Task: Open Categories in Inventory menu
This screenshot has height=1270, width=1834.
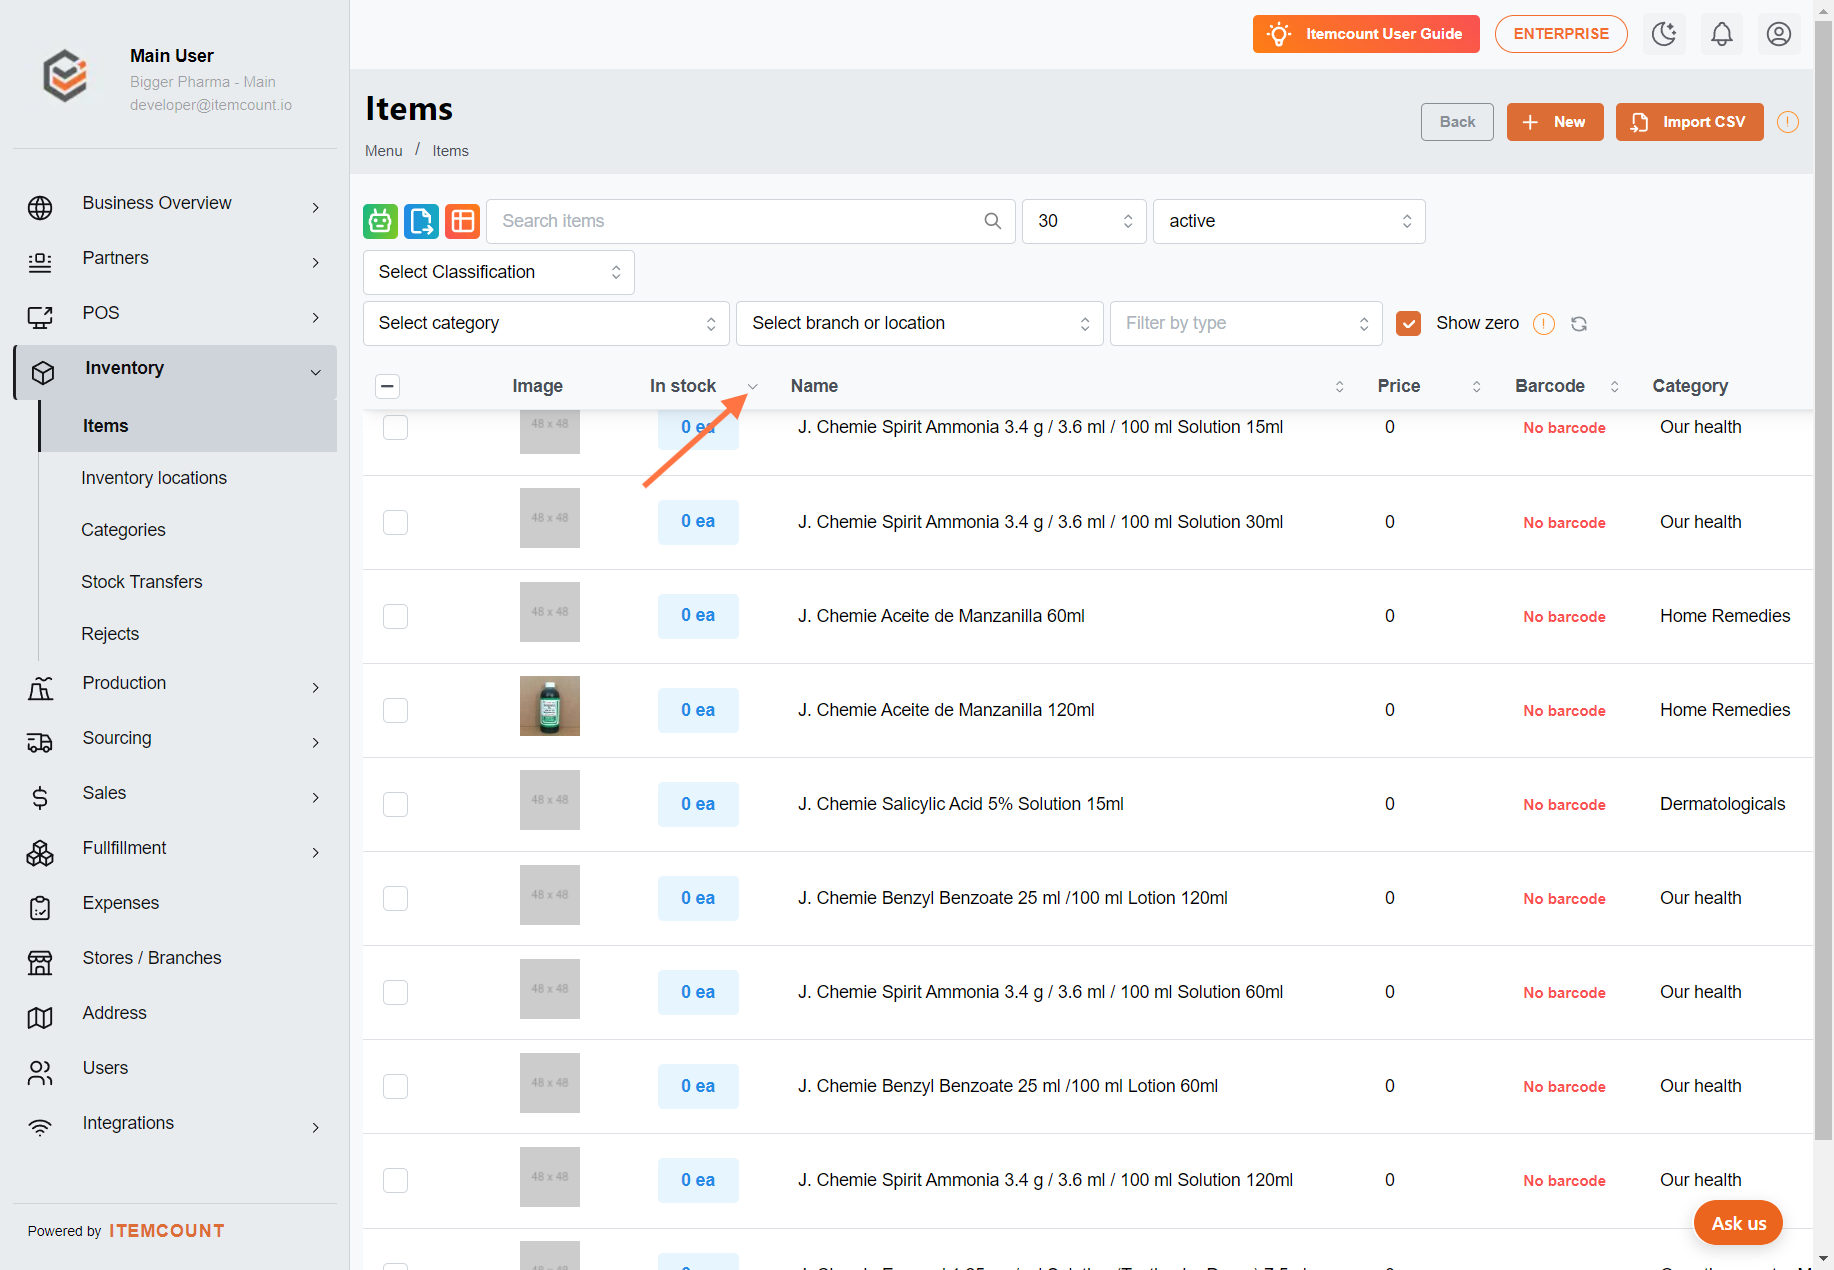Action: (x=123, y=530)
